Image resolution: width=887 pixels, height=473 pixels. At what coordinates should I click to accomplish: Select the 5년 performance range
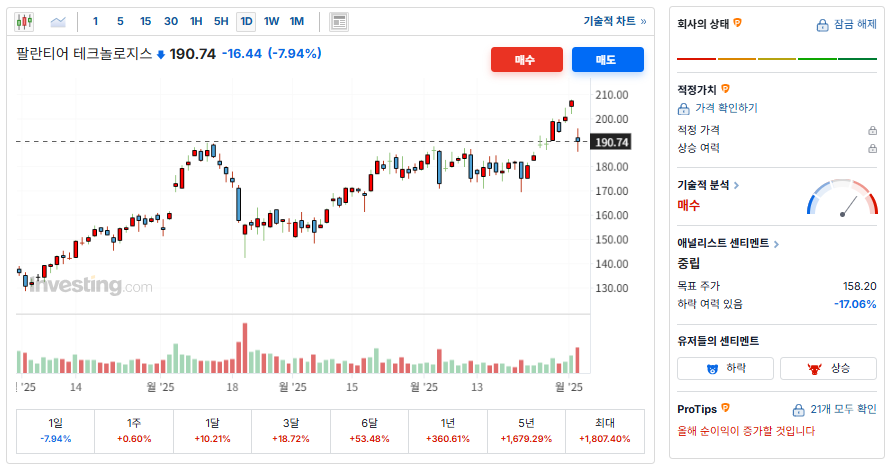point(526,431)
